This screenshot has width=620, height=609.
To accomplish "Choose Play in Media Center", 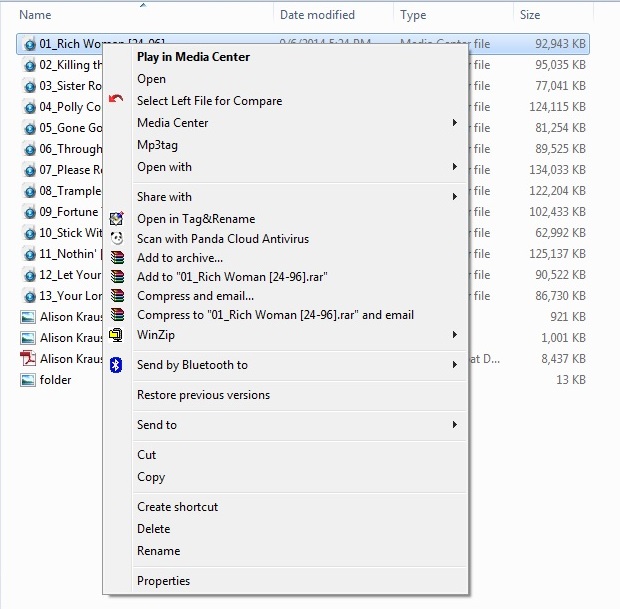I will (x=193, y=57).
